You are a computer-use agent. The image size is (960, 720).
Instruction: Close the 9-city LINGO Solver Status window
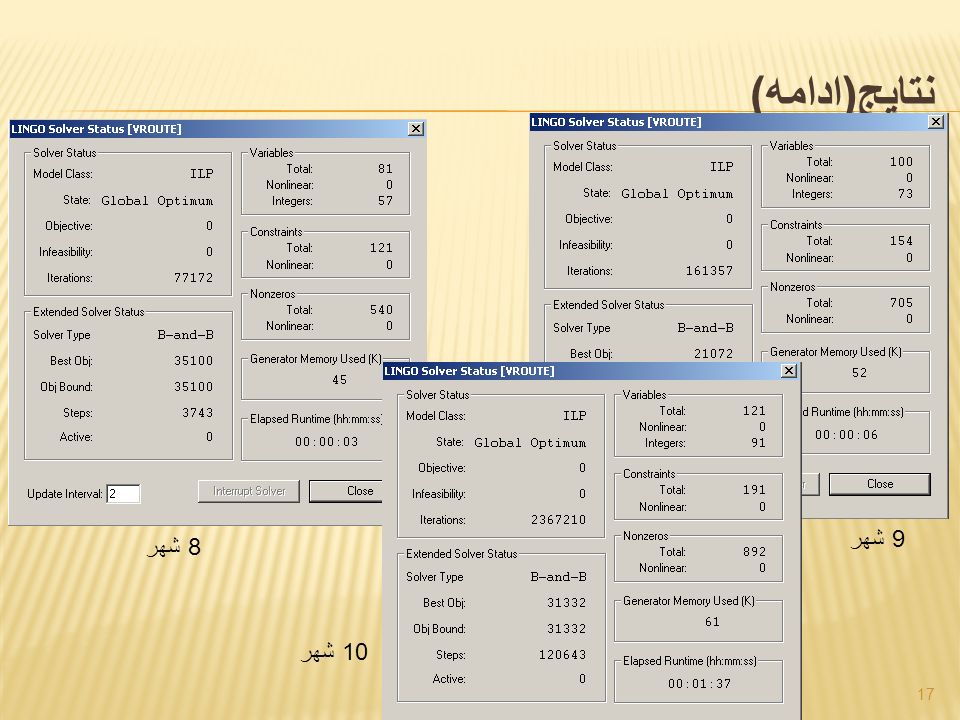pos(936,121)
